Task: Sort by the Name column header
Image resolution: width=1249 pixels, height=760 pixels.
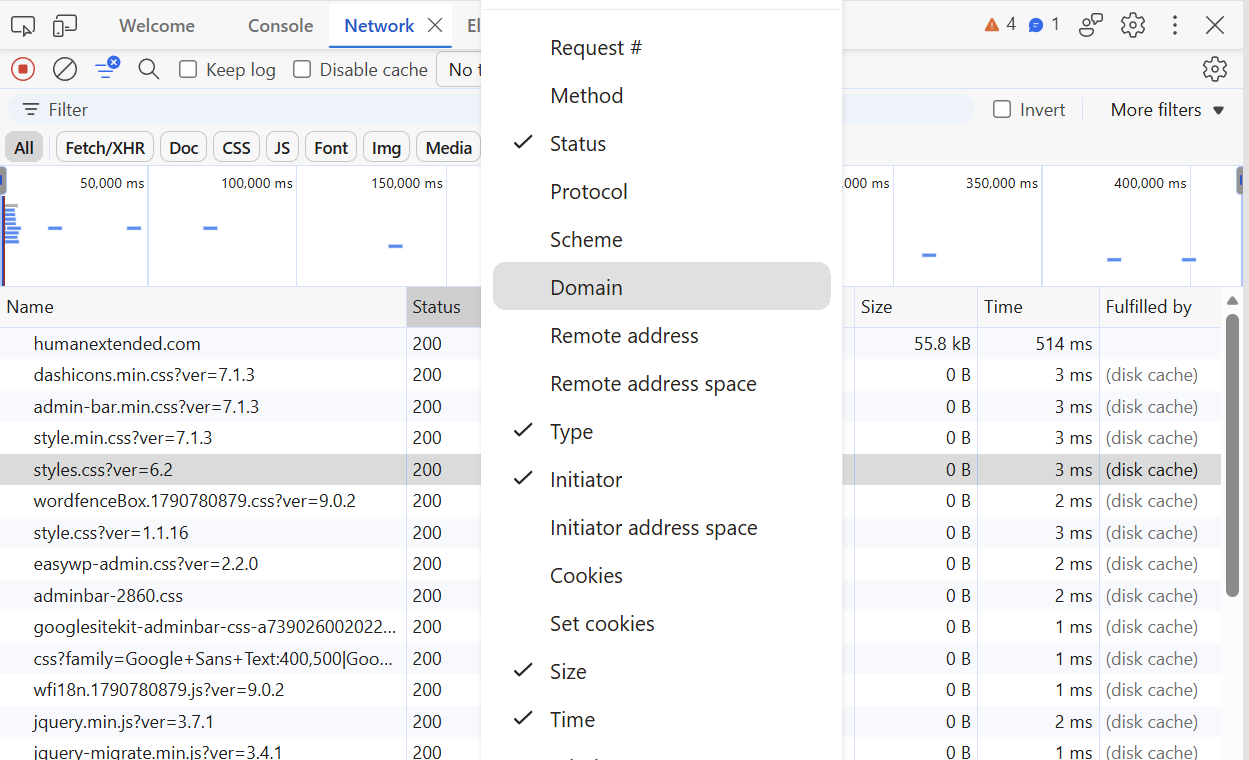Action: tap(203, 307)
